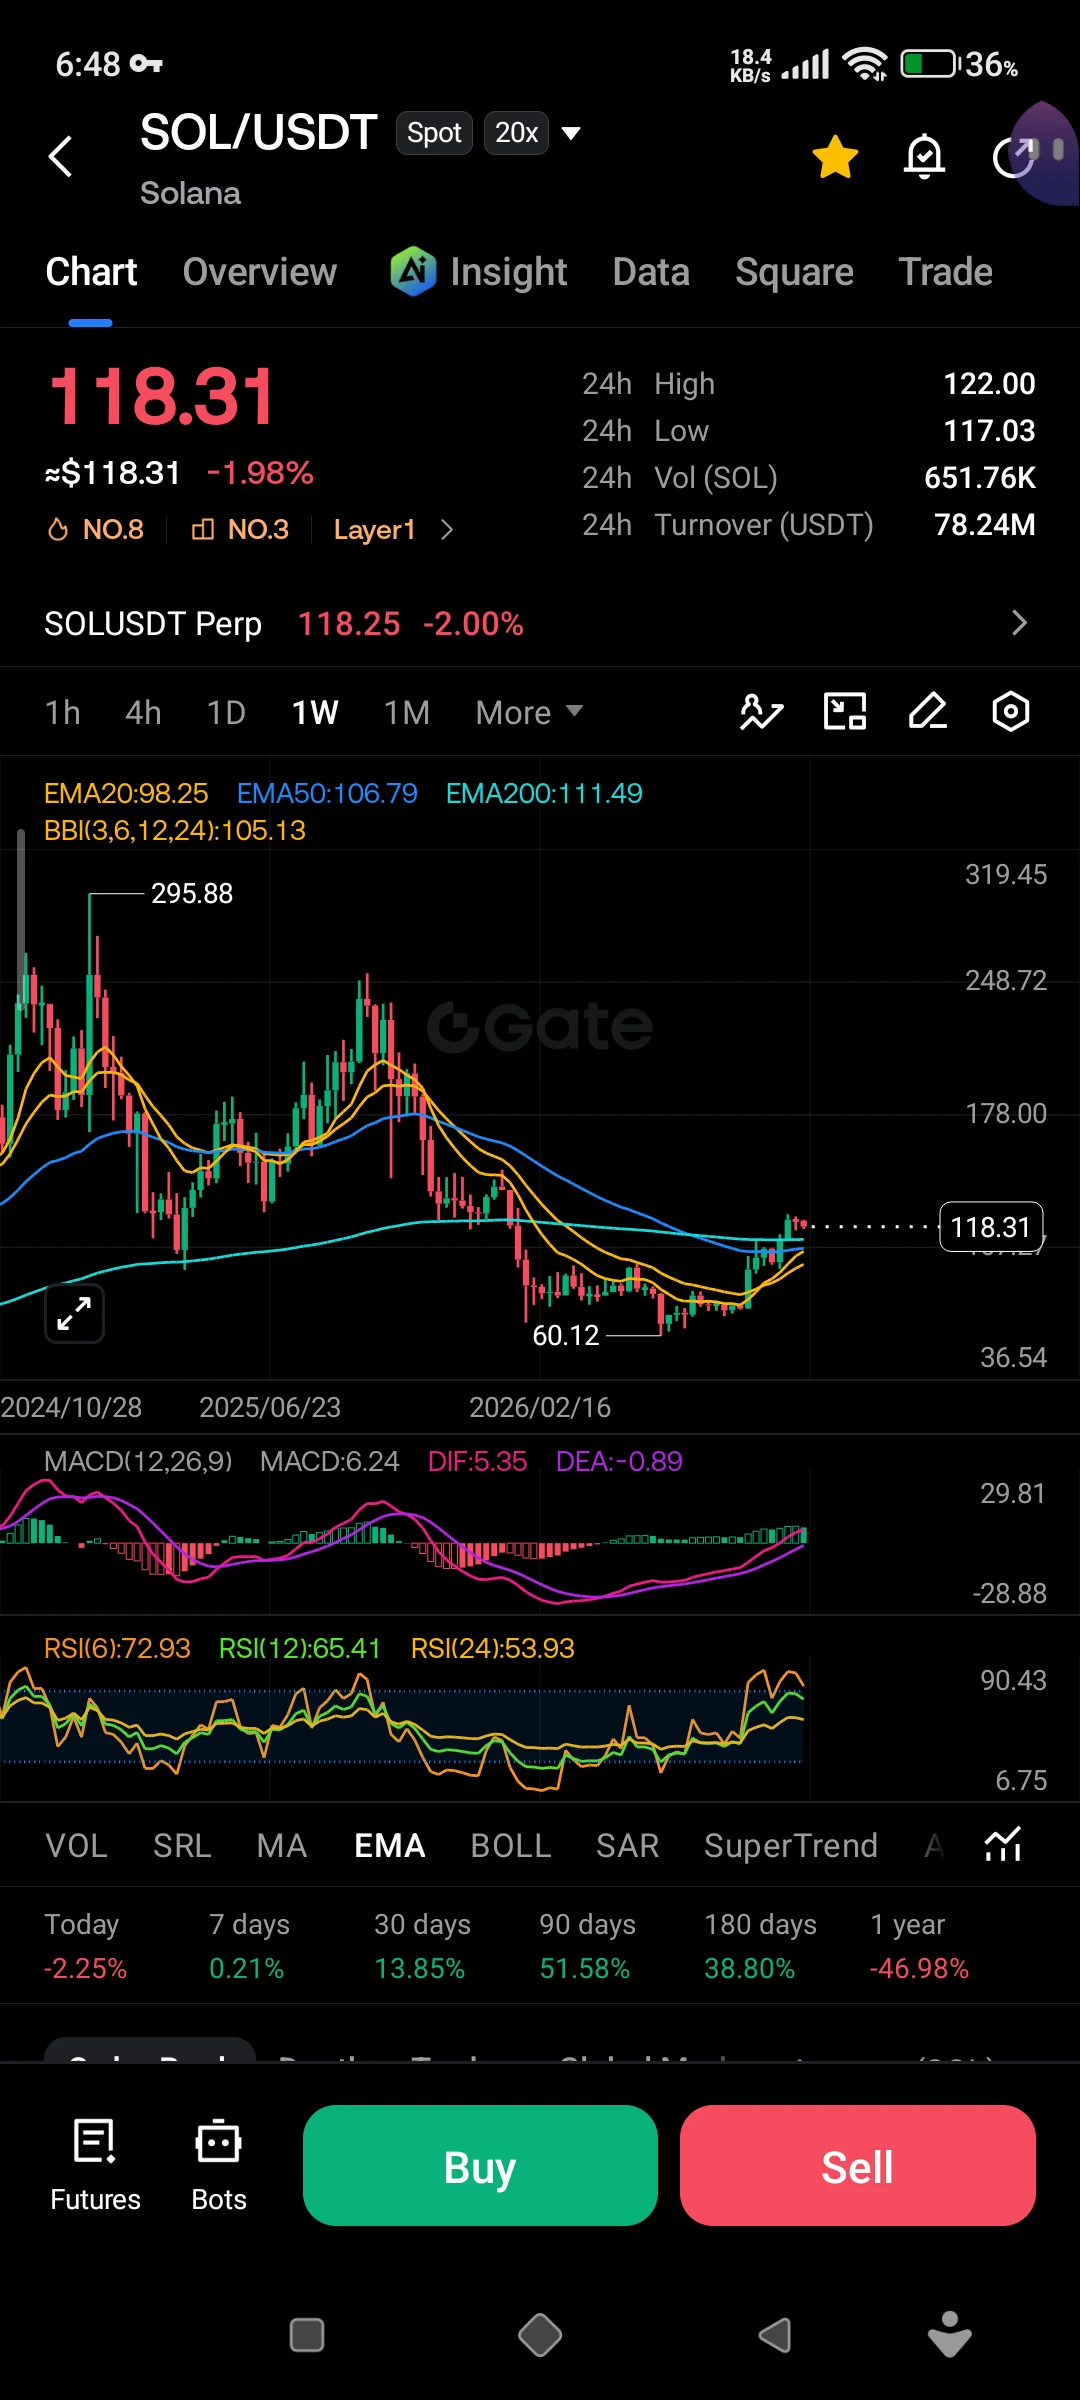Screen dimensions: 1080x2400
Task: Toggle the favorite star for SOL/USDT
Action: (x=835, y=157)
